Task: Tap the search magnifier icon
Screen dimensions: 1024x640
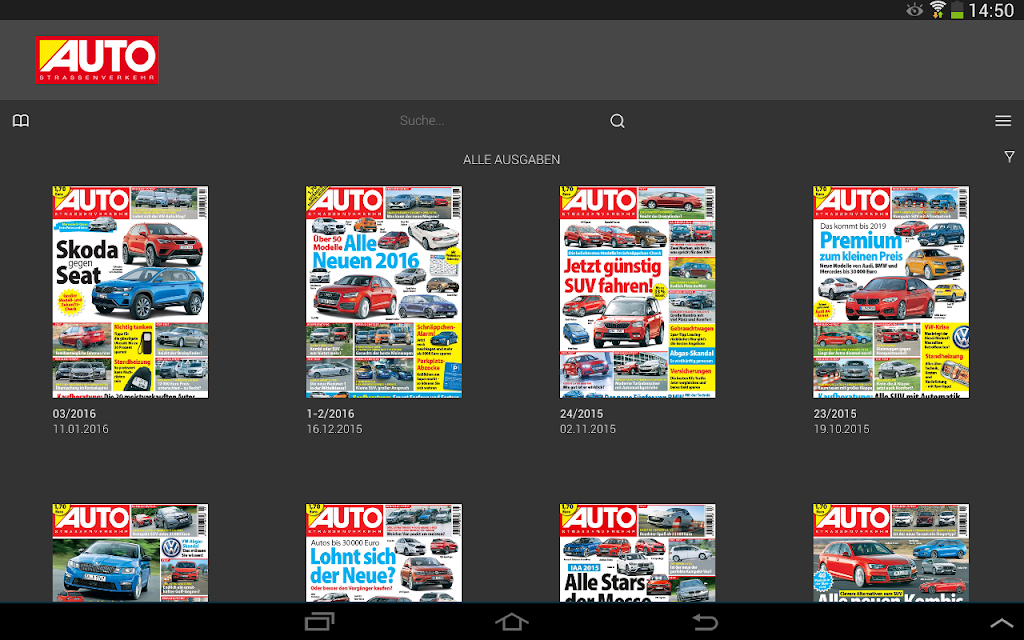Action: [x=617, y=121]
